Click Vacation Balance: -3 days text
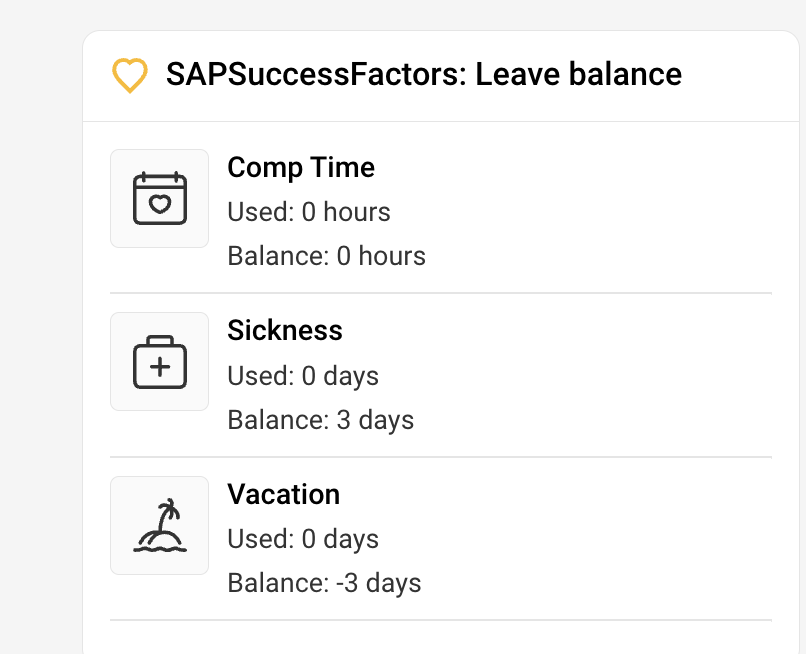 [x=325, y=583]
